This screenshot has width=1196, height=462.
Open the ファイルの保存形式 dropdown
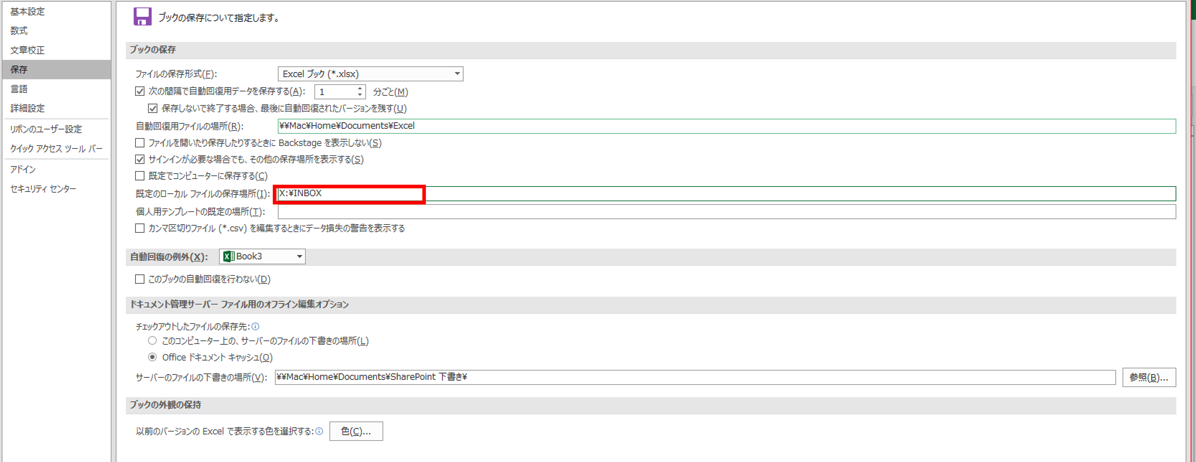(x=371, y=74)
